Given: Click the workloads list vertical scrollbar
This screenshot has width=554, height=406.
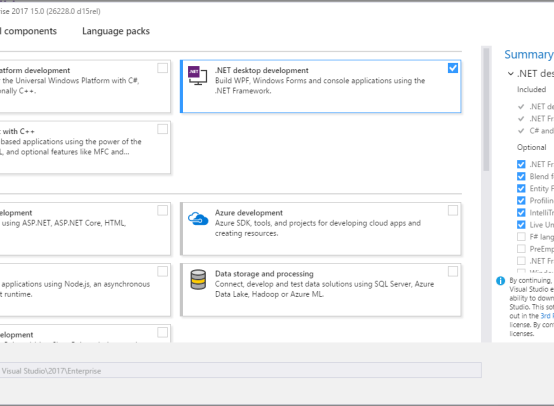Looking at the screenshot, I should (x=486, y=110).
